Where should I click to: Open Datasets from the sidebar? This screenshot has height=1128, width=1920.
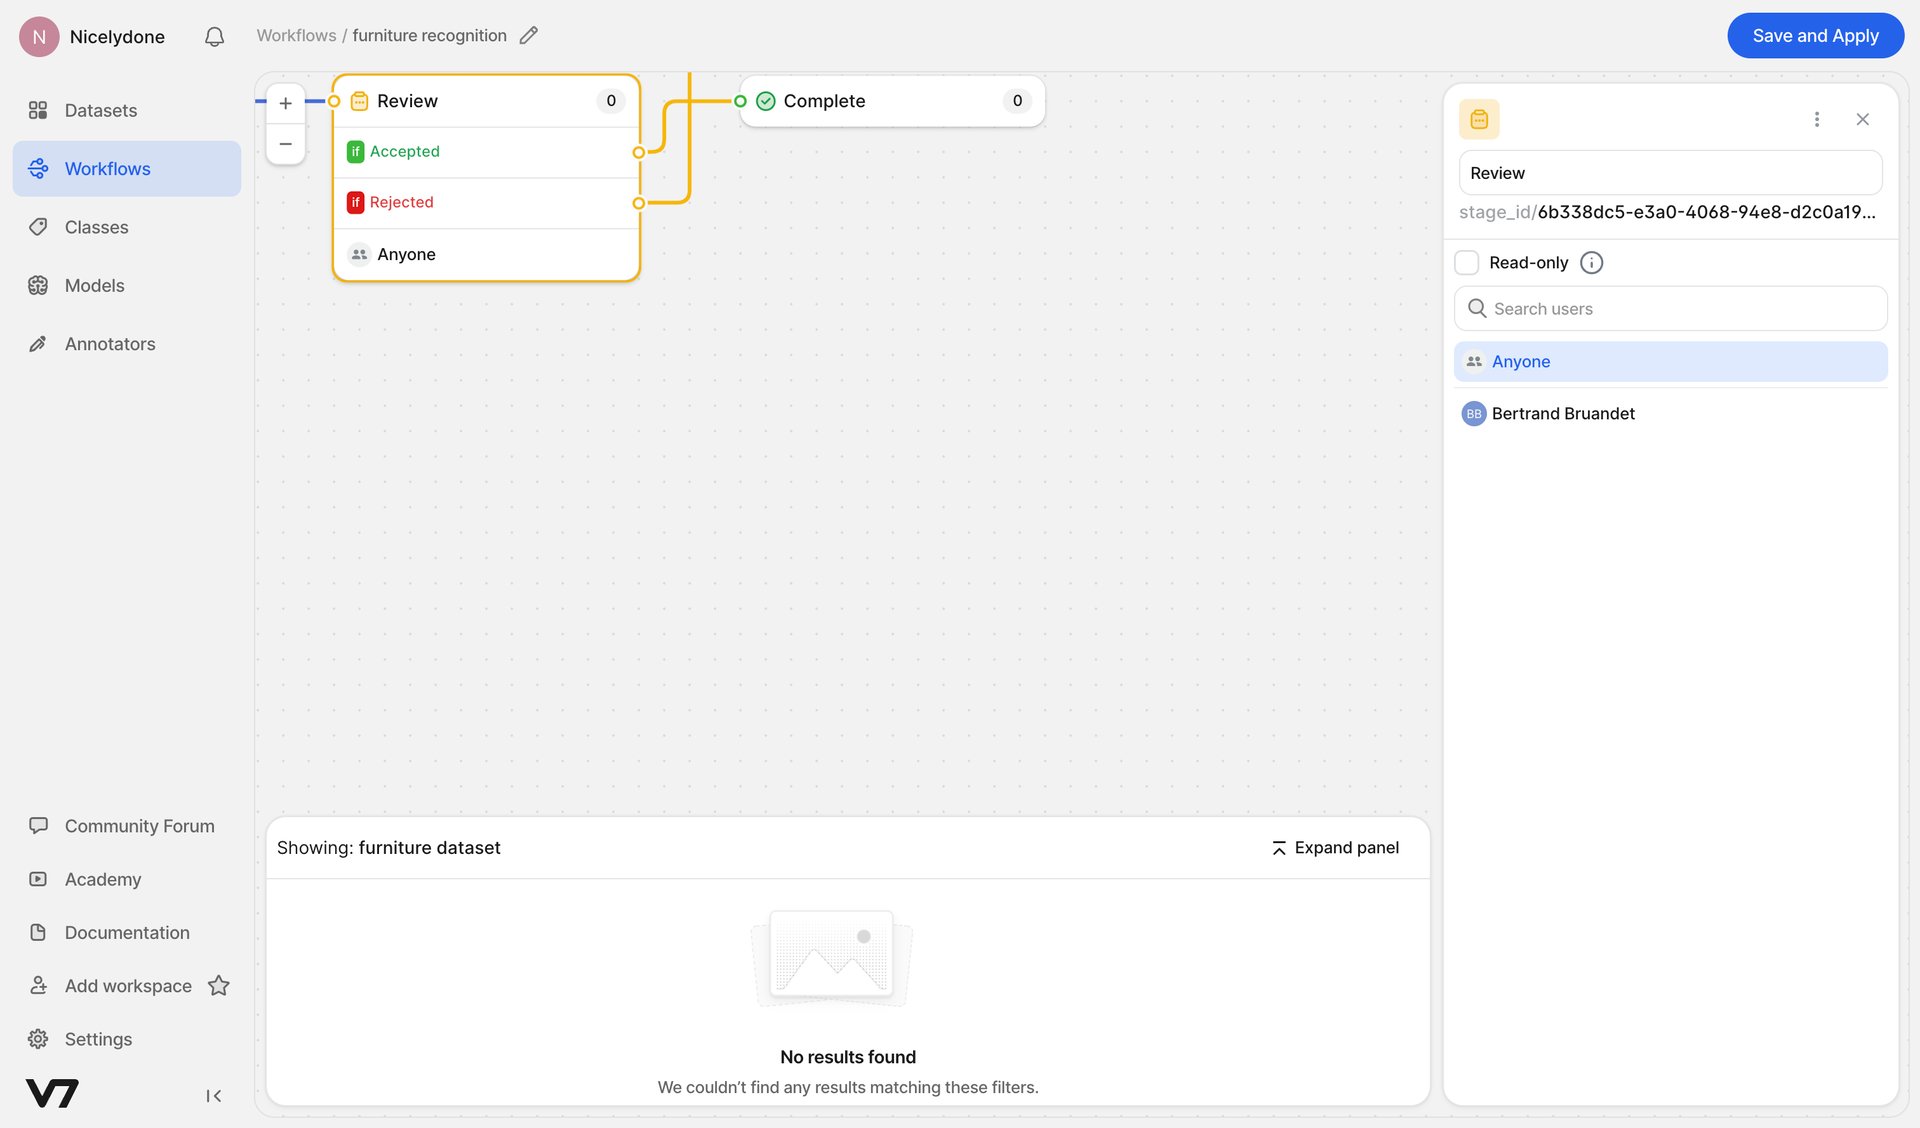[100, 110]
